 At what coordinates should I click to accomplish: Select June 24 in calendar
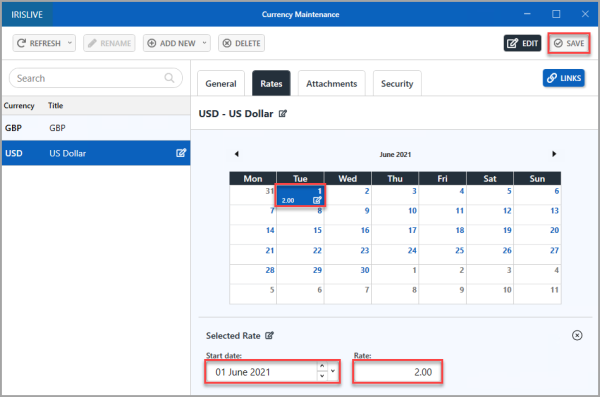pos(395,255)
